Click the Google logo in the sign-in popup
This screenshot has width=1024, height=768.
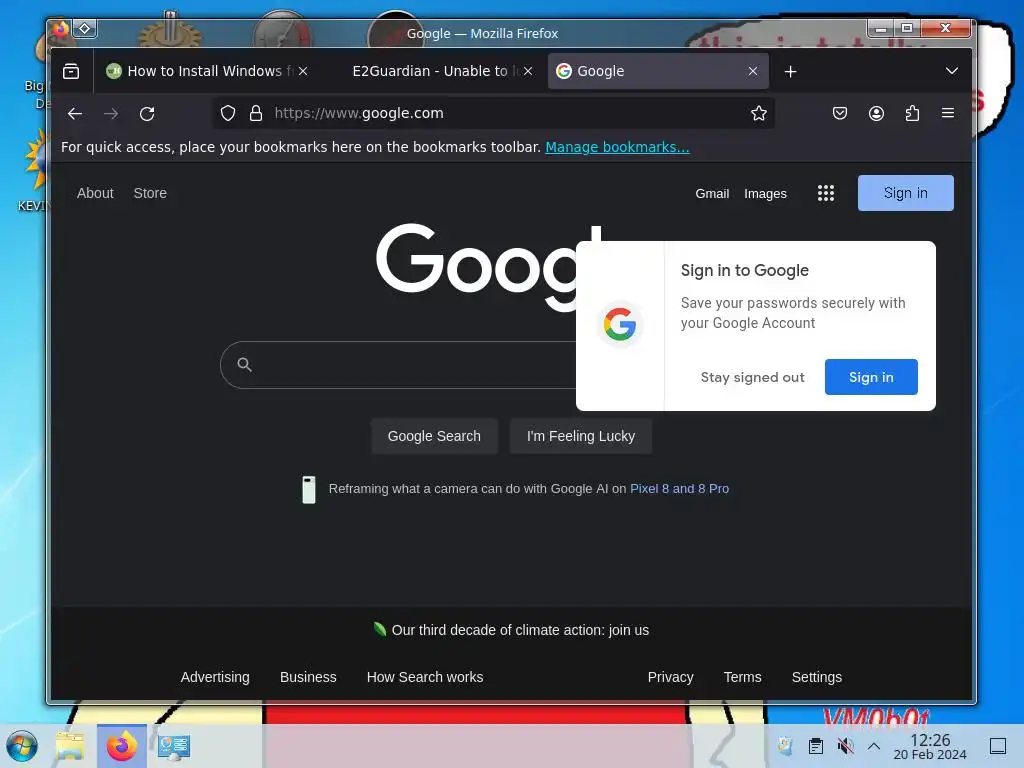pos(619,324)
